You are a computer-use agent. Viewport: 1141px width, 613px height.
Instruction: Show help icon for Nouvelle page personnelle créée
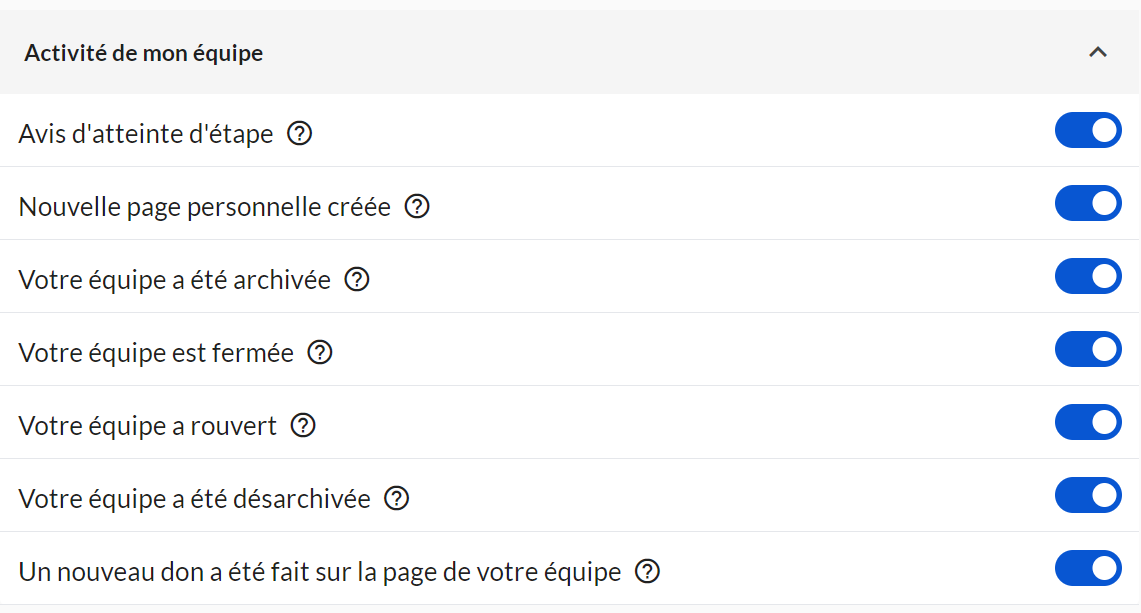[x=417, y=206]
